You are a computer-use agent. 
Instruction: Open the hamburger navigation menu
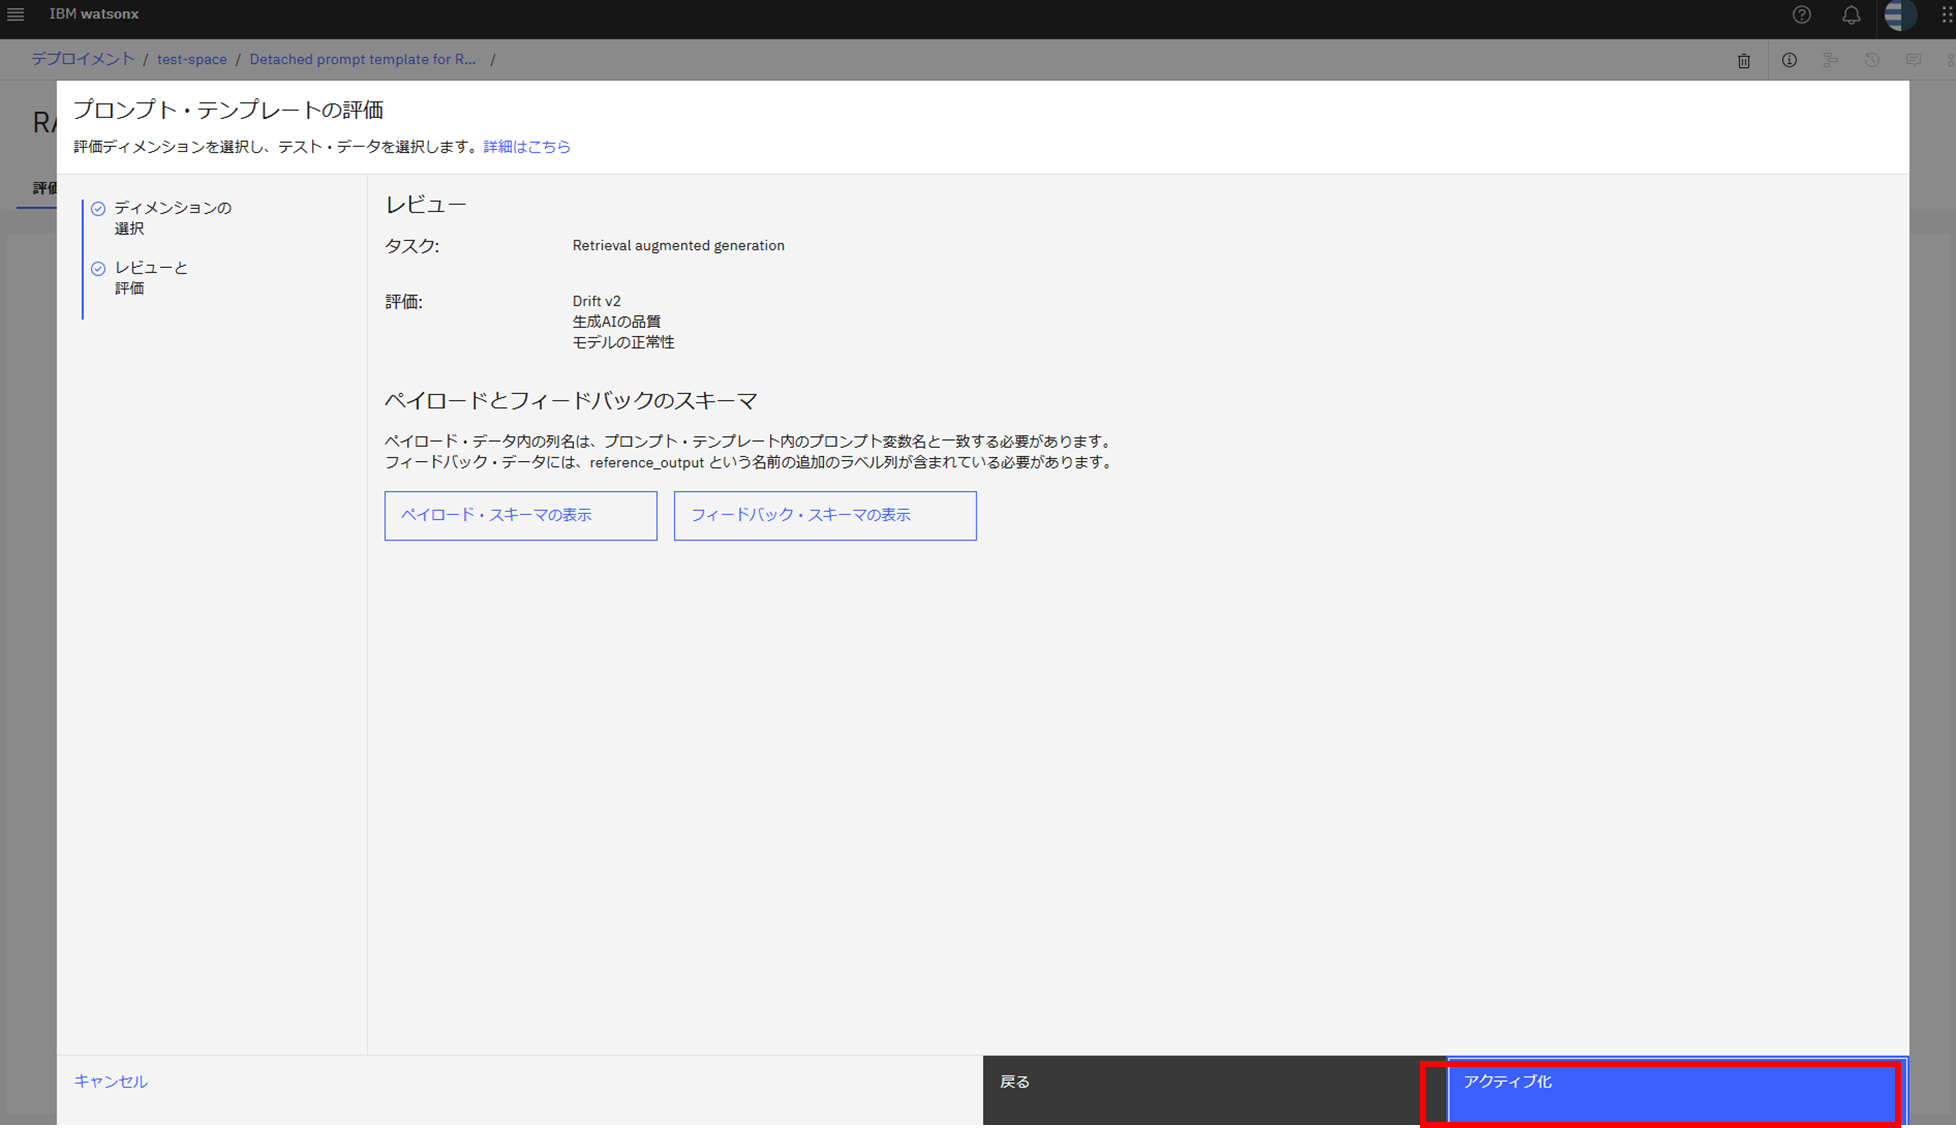[x=16, y=14]
